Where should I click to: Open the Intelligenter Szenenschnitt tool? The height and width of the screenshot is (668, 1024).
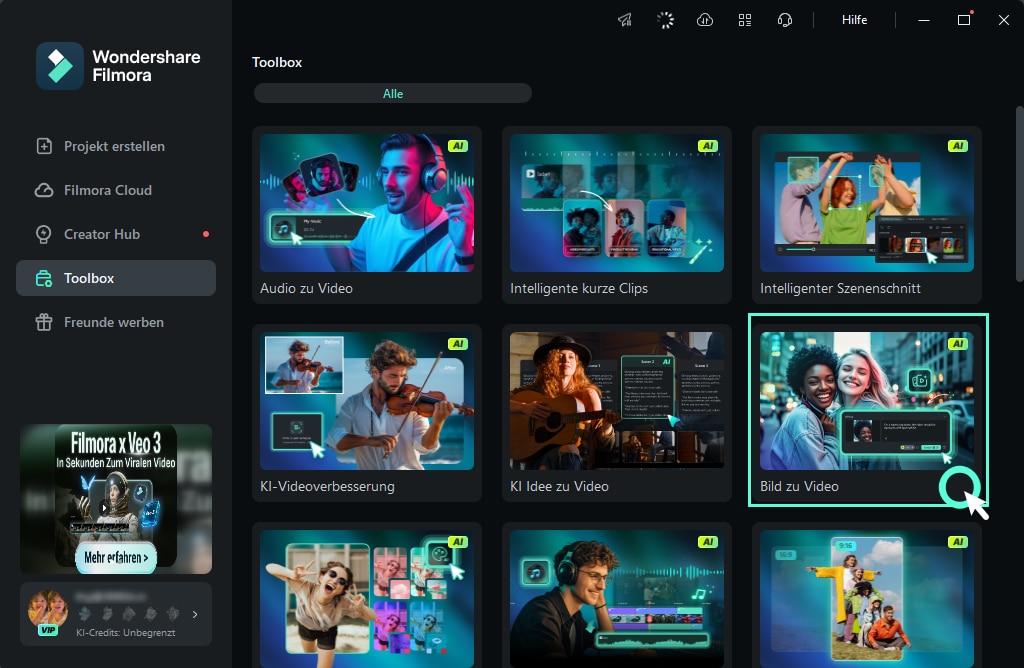[867, 215]
